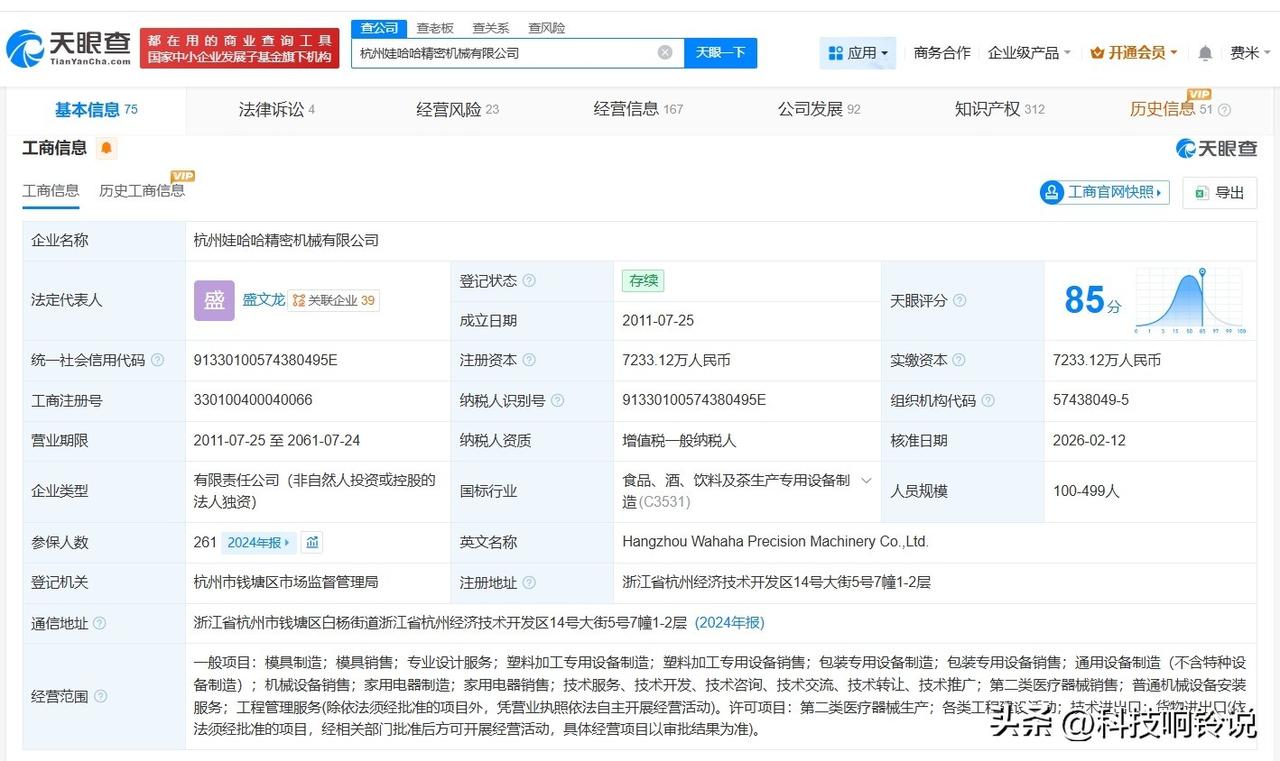
Task: Click the orange bell beside 工商信息 heading
Action: pyautogui.click(x=107, y=149)
